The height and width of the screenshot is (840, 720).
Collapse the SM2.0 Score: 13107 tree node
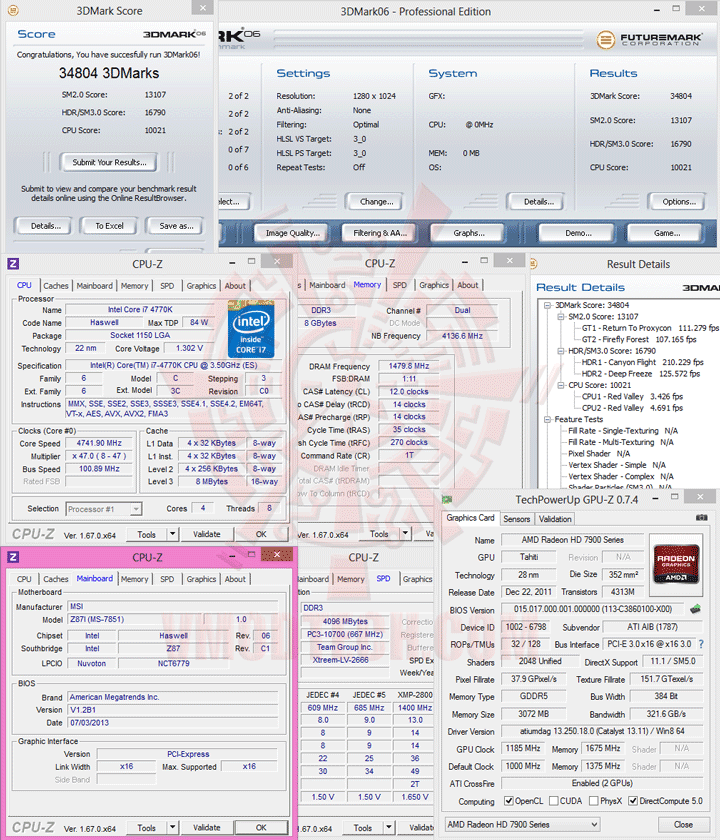click(x=561, y=317)
